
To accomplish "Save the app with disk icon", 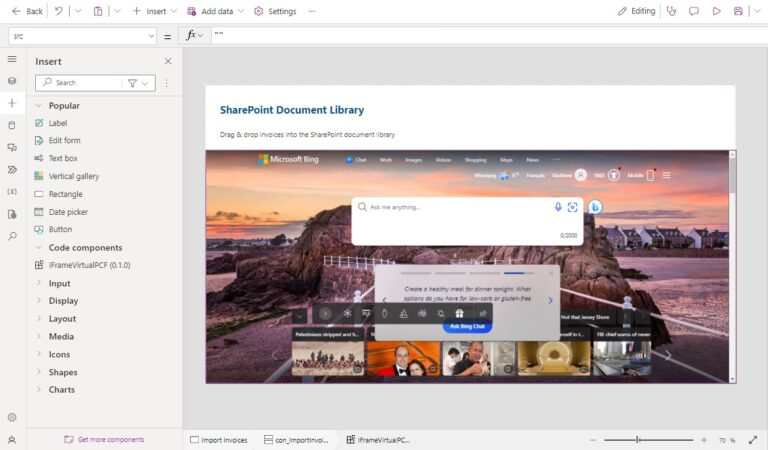I will (x=738, y=11).
